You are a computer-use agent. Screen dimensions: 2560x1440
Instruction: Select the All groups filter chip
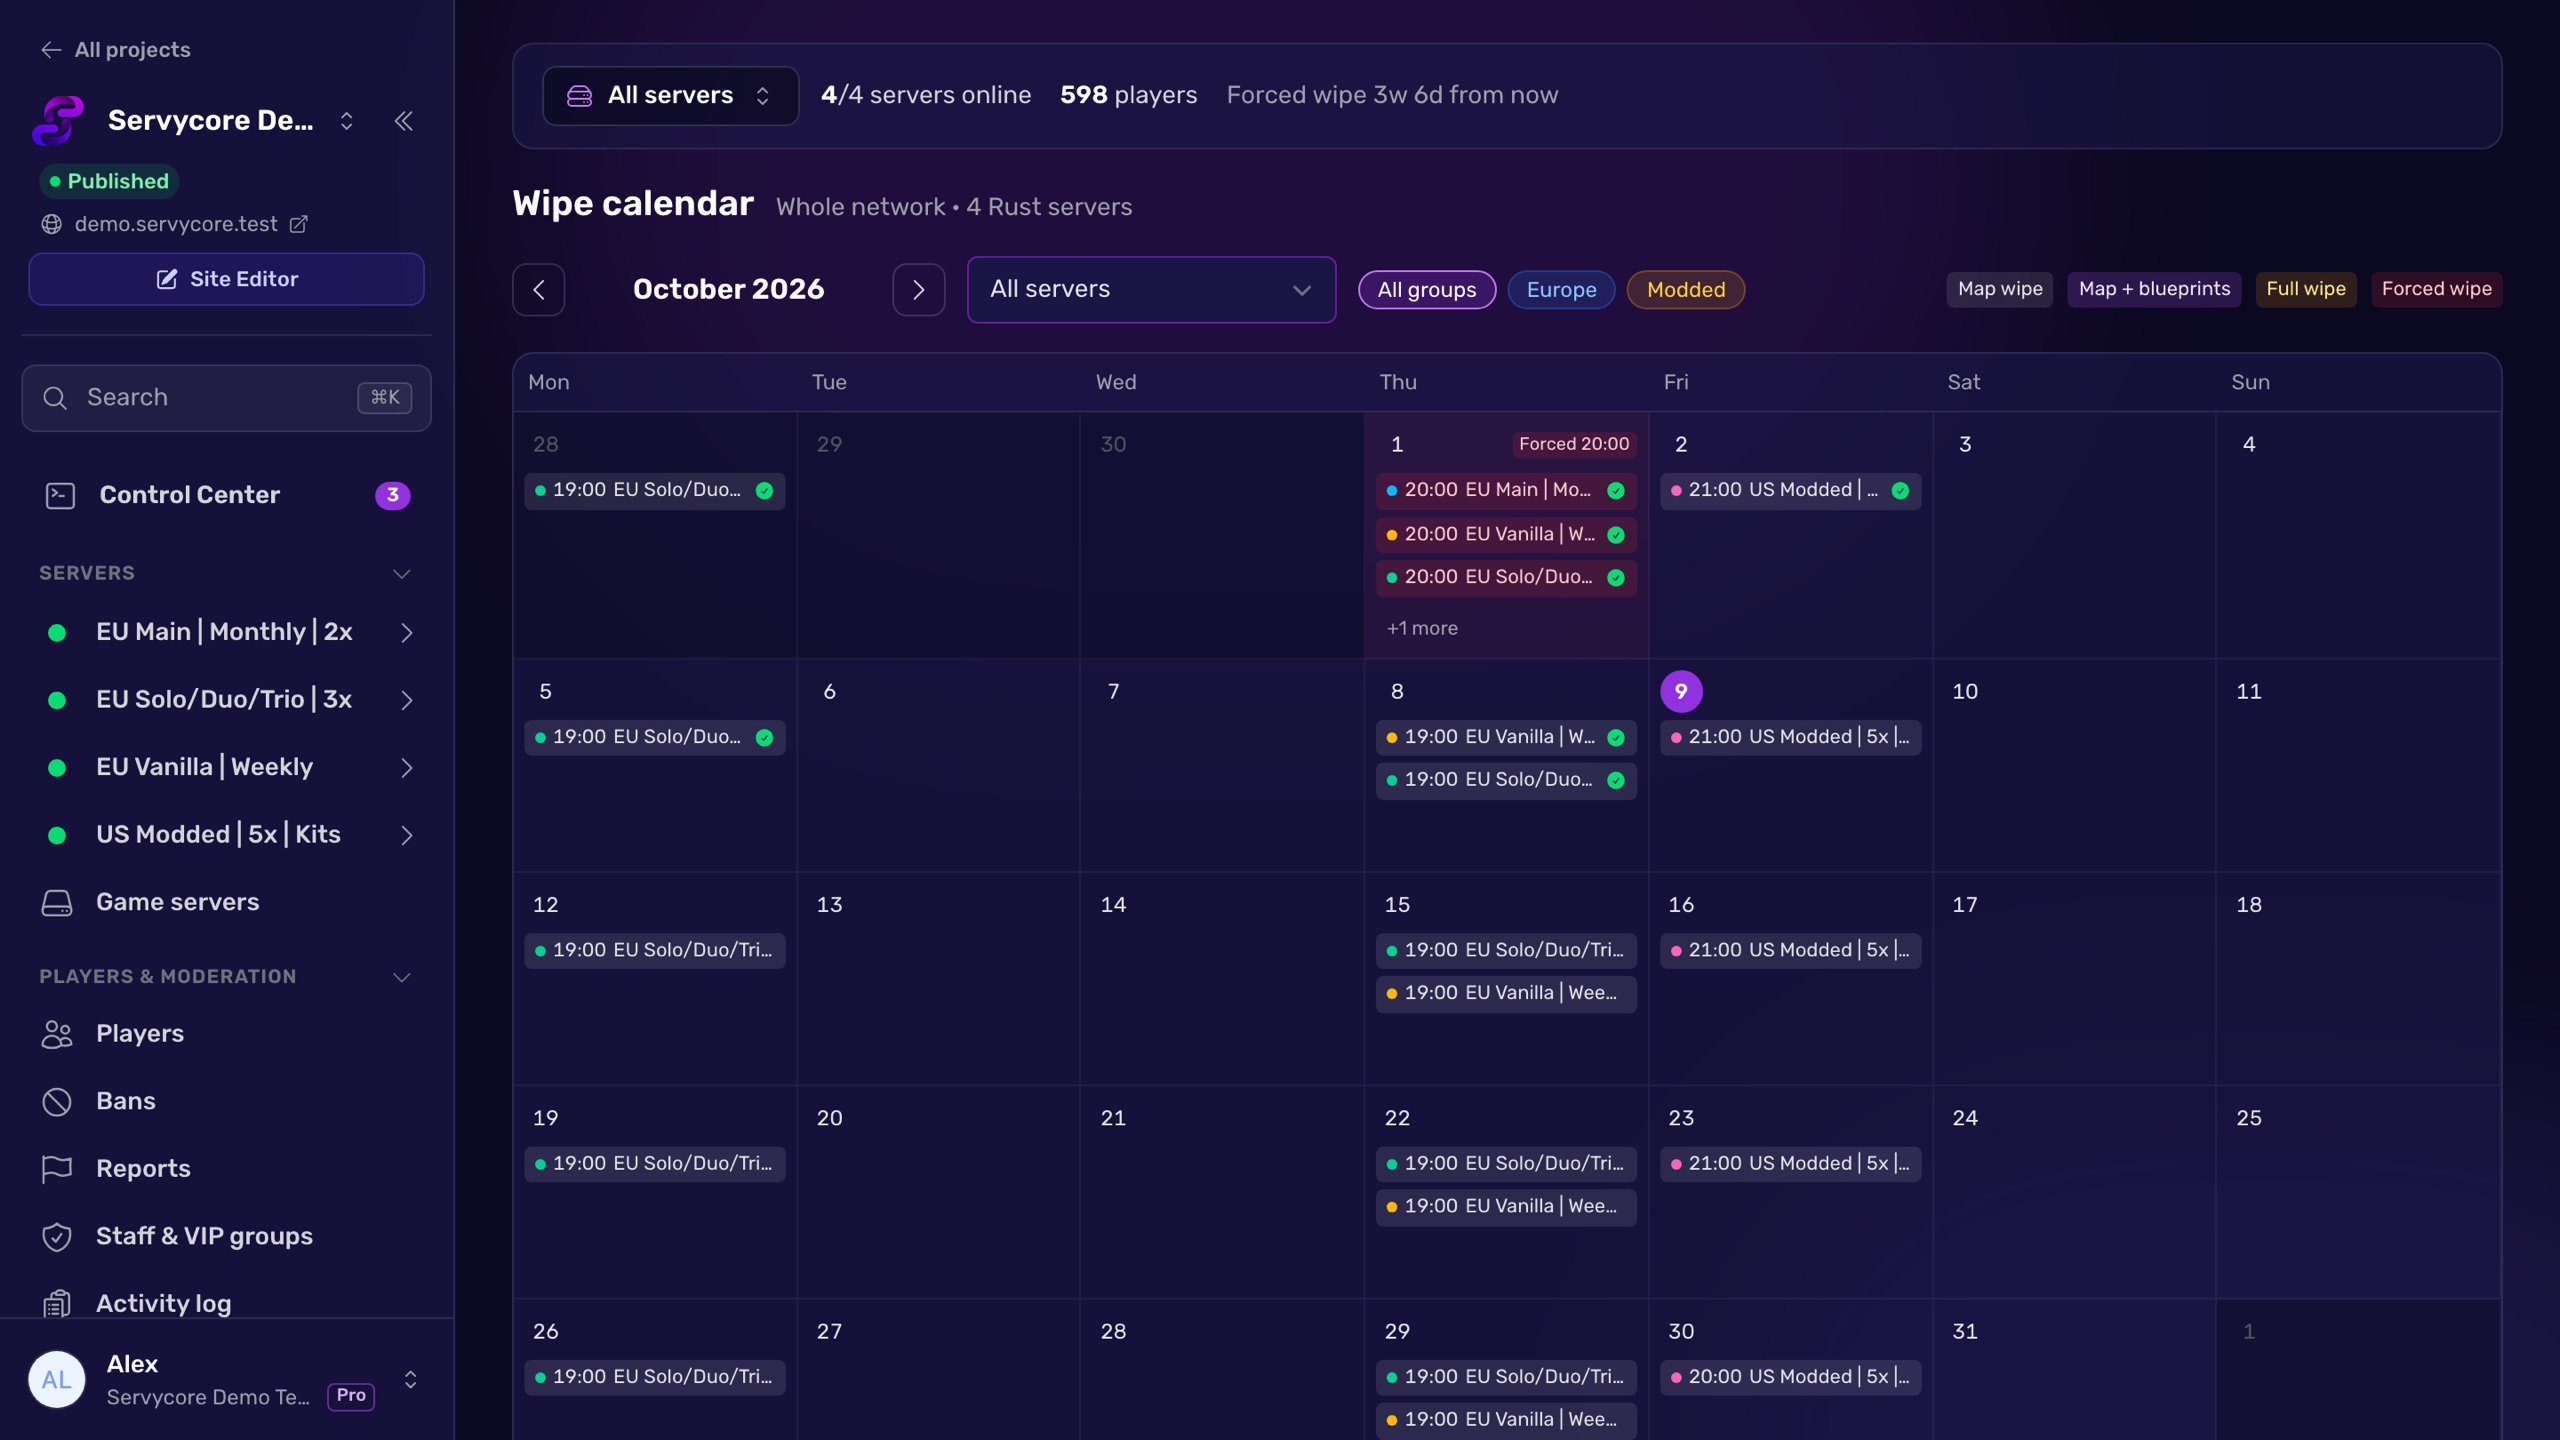coord(1427,290)
